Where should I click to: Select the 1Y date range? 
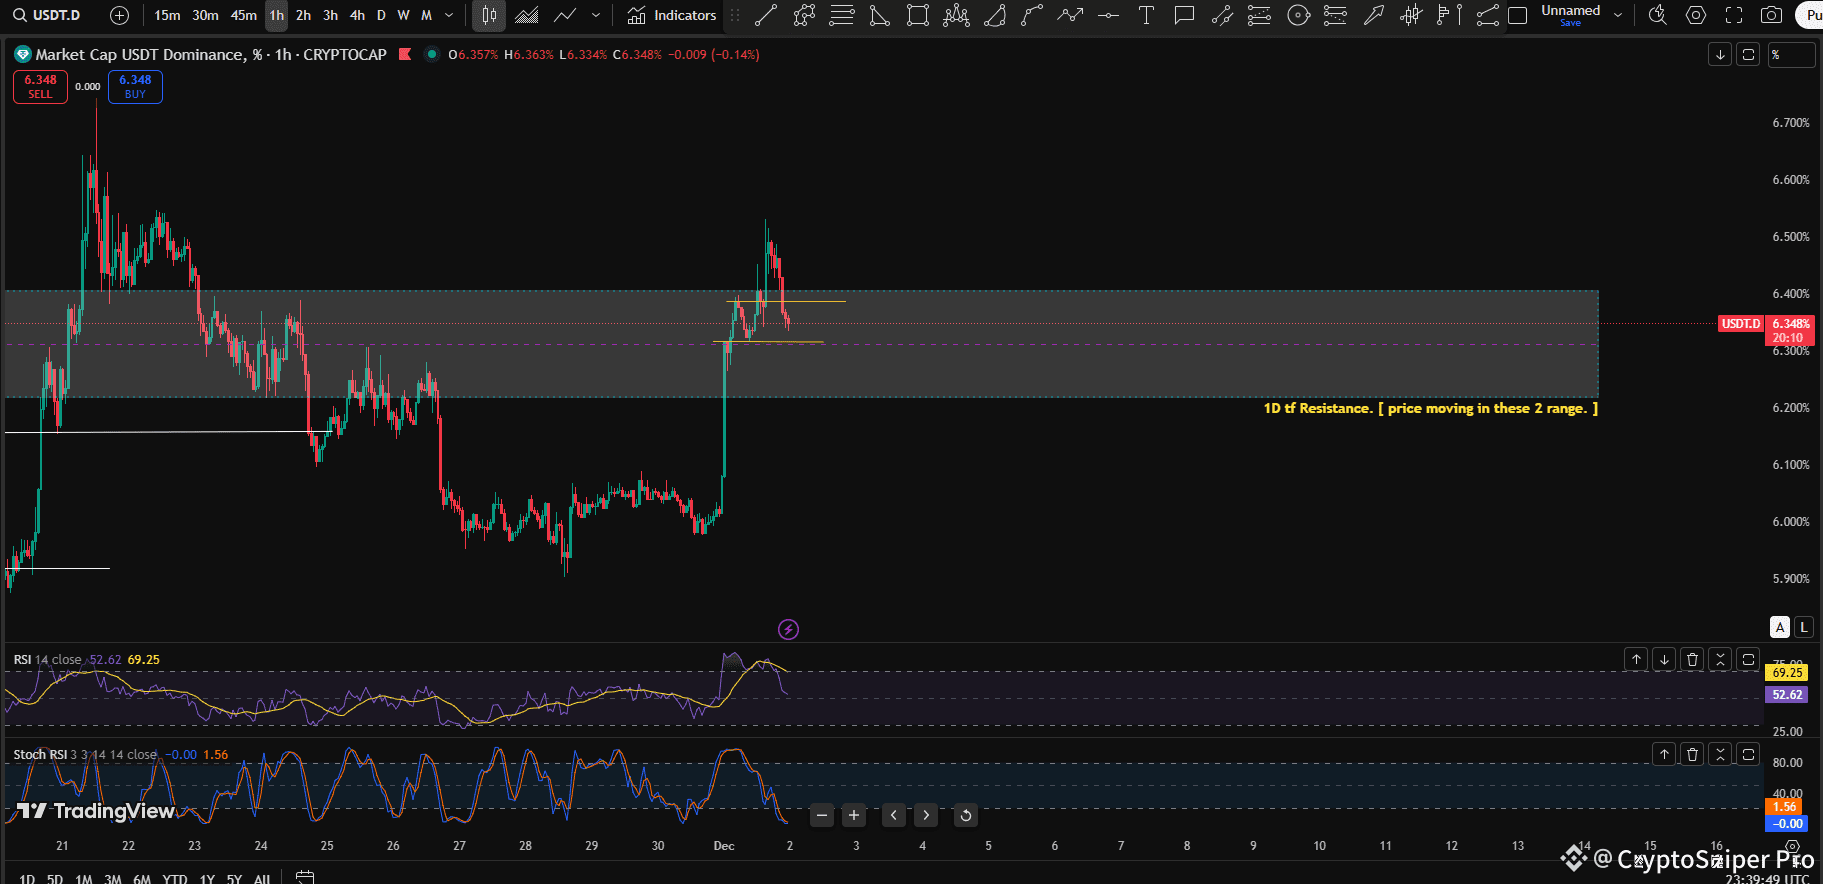[207, 879]
